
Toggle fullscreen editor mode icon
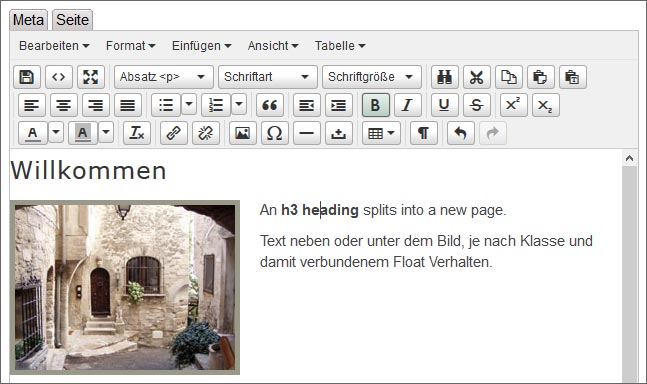click(91, 77)
